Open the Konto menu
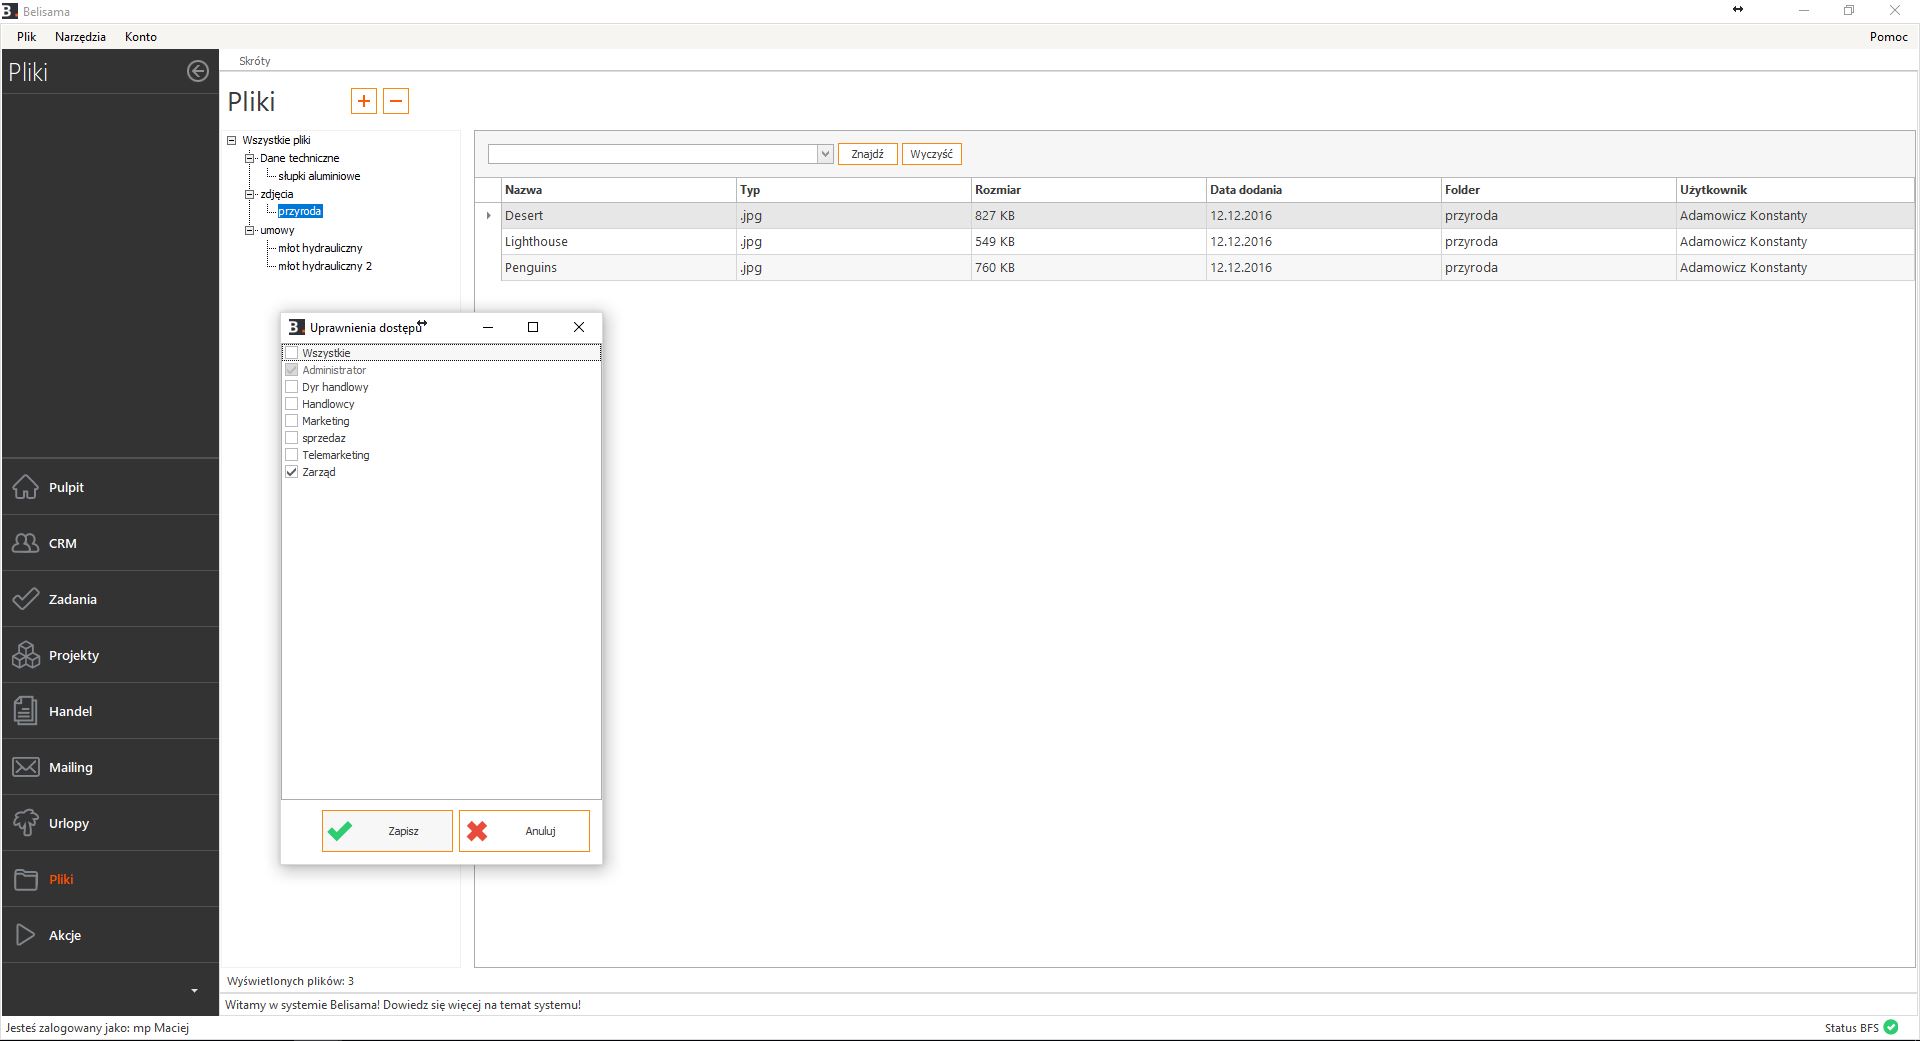This screenshot has width=1920, height=1041. point(140,37)
